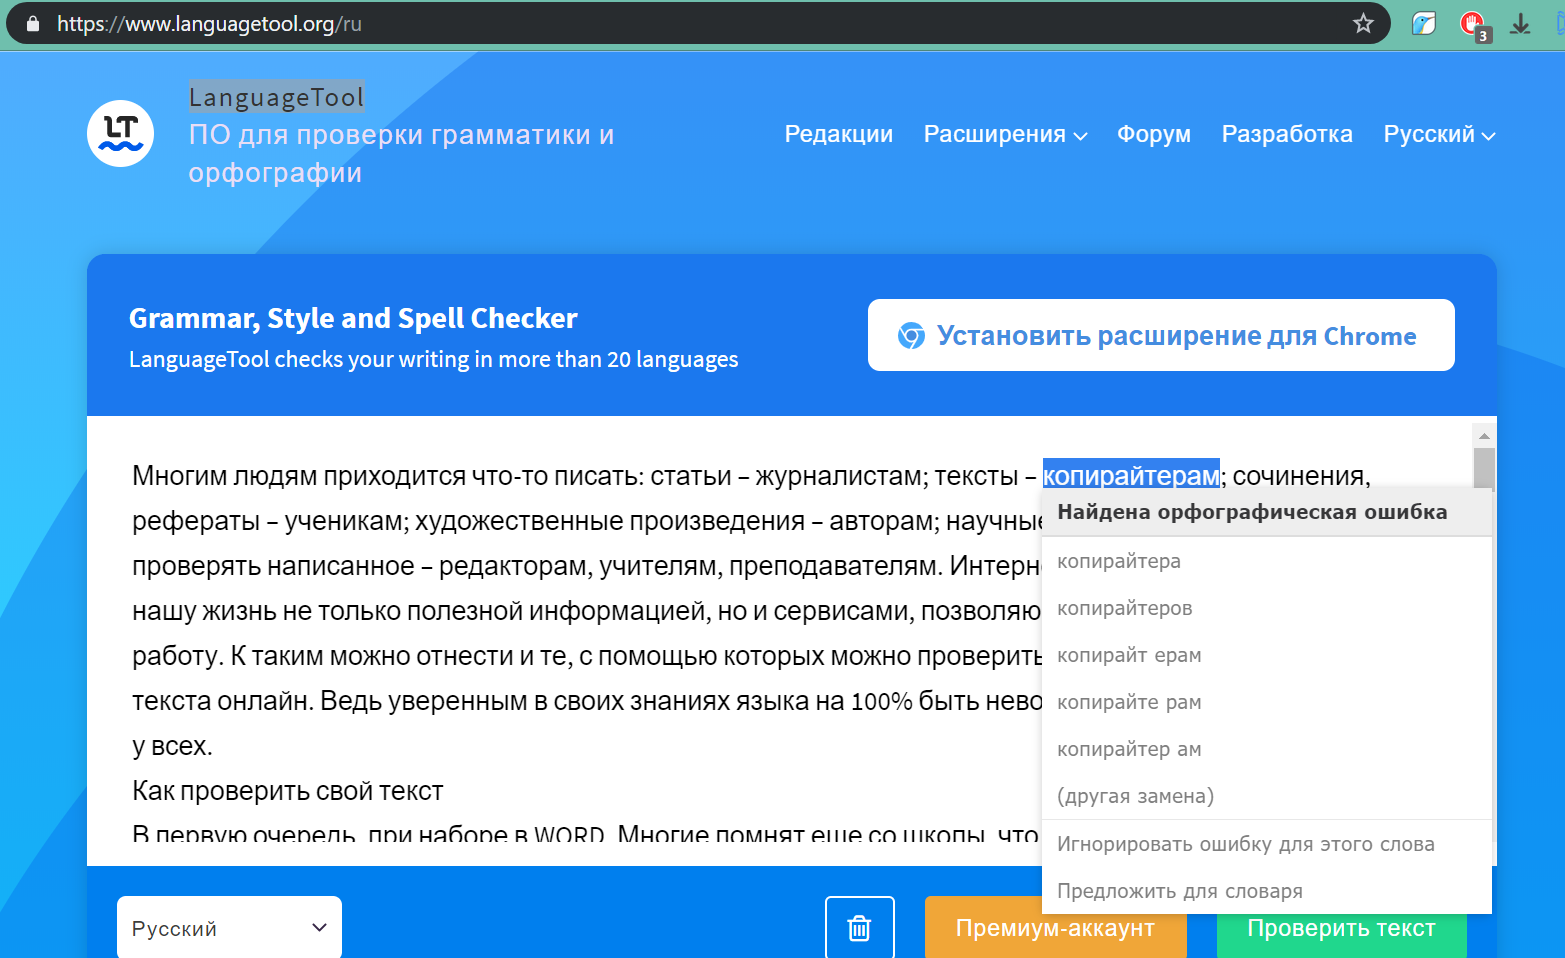Click the padlock site security icon
This screenshot has width=1565, height=958.
click(33, 23)
